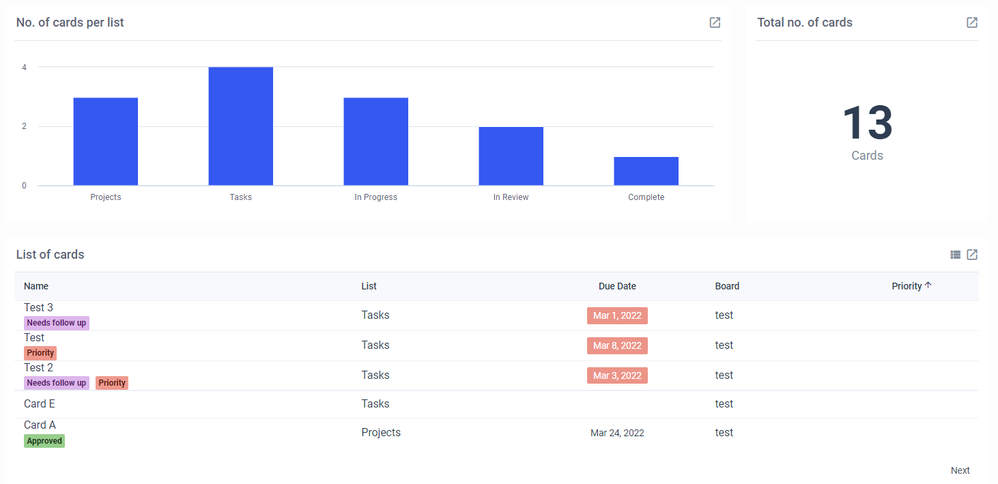Click the Priority label on Test 2
Image resolution: width=998 pixels, height=484 pixels.
[112, 383]
